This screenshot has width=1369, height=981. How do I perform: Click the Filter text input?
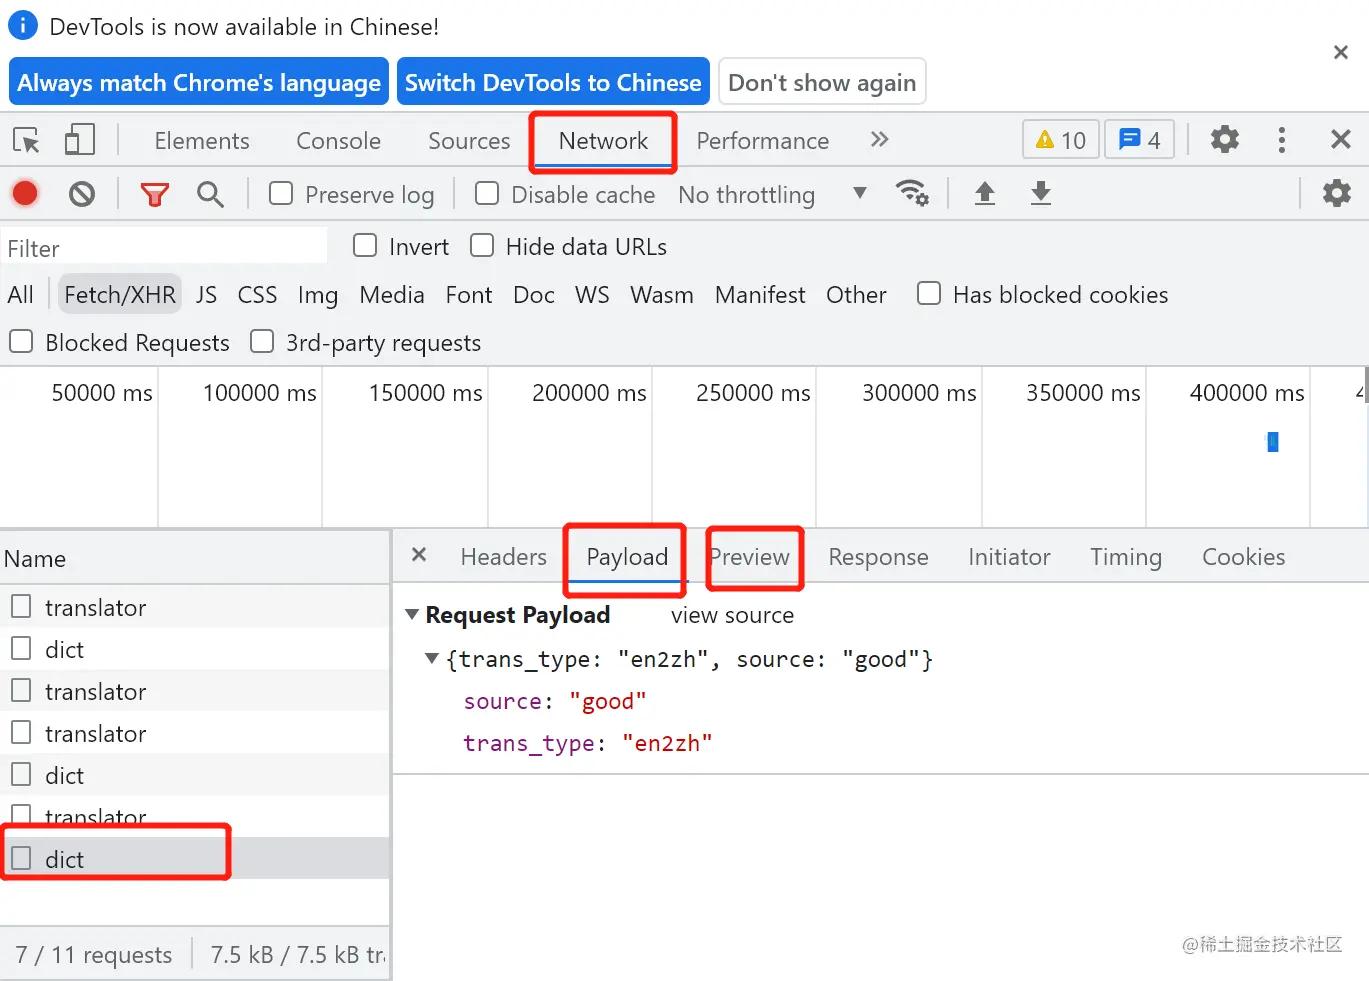pos(164,247)
